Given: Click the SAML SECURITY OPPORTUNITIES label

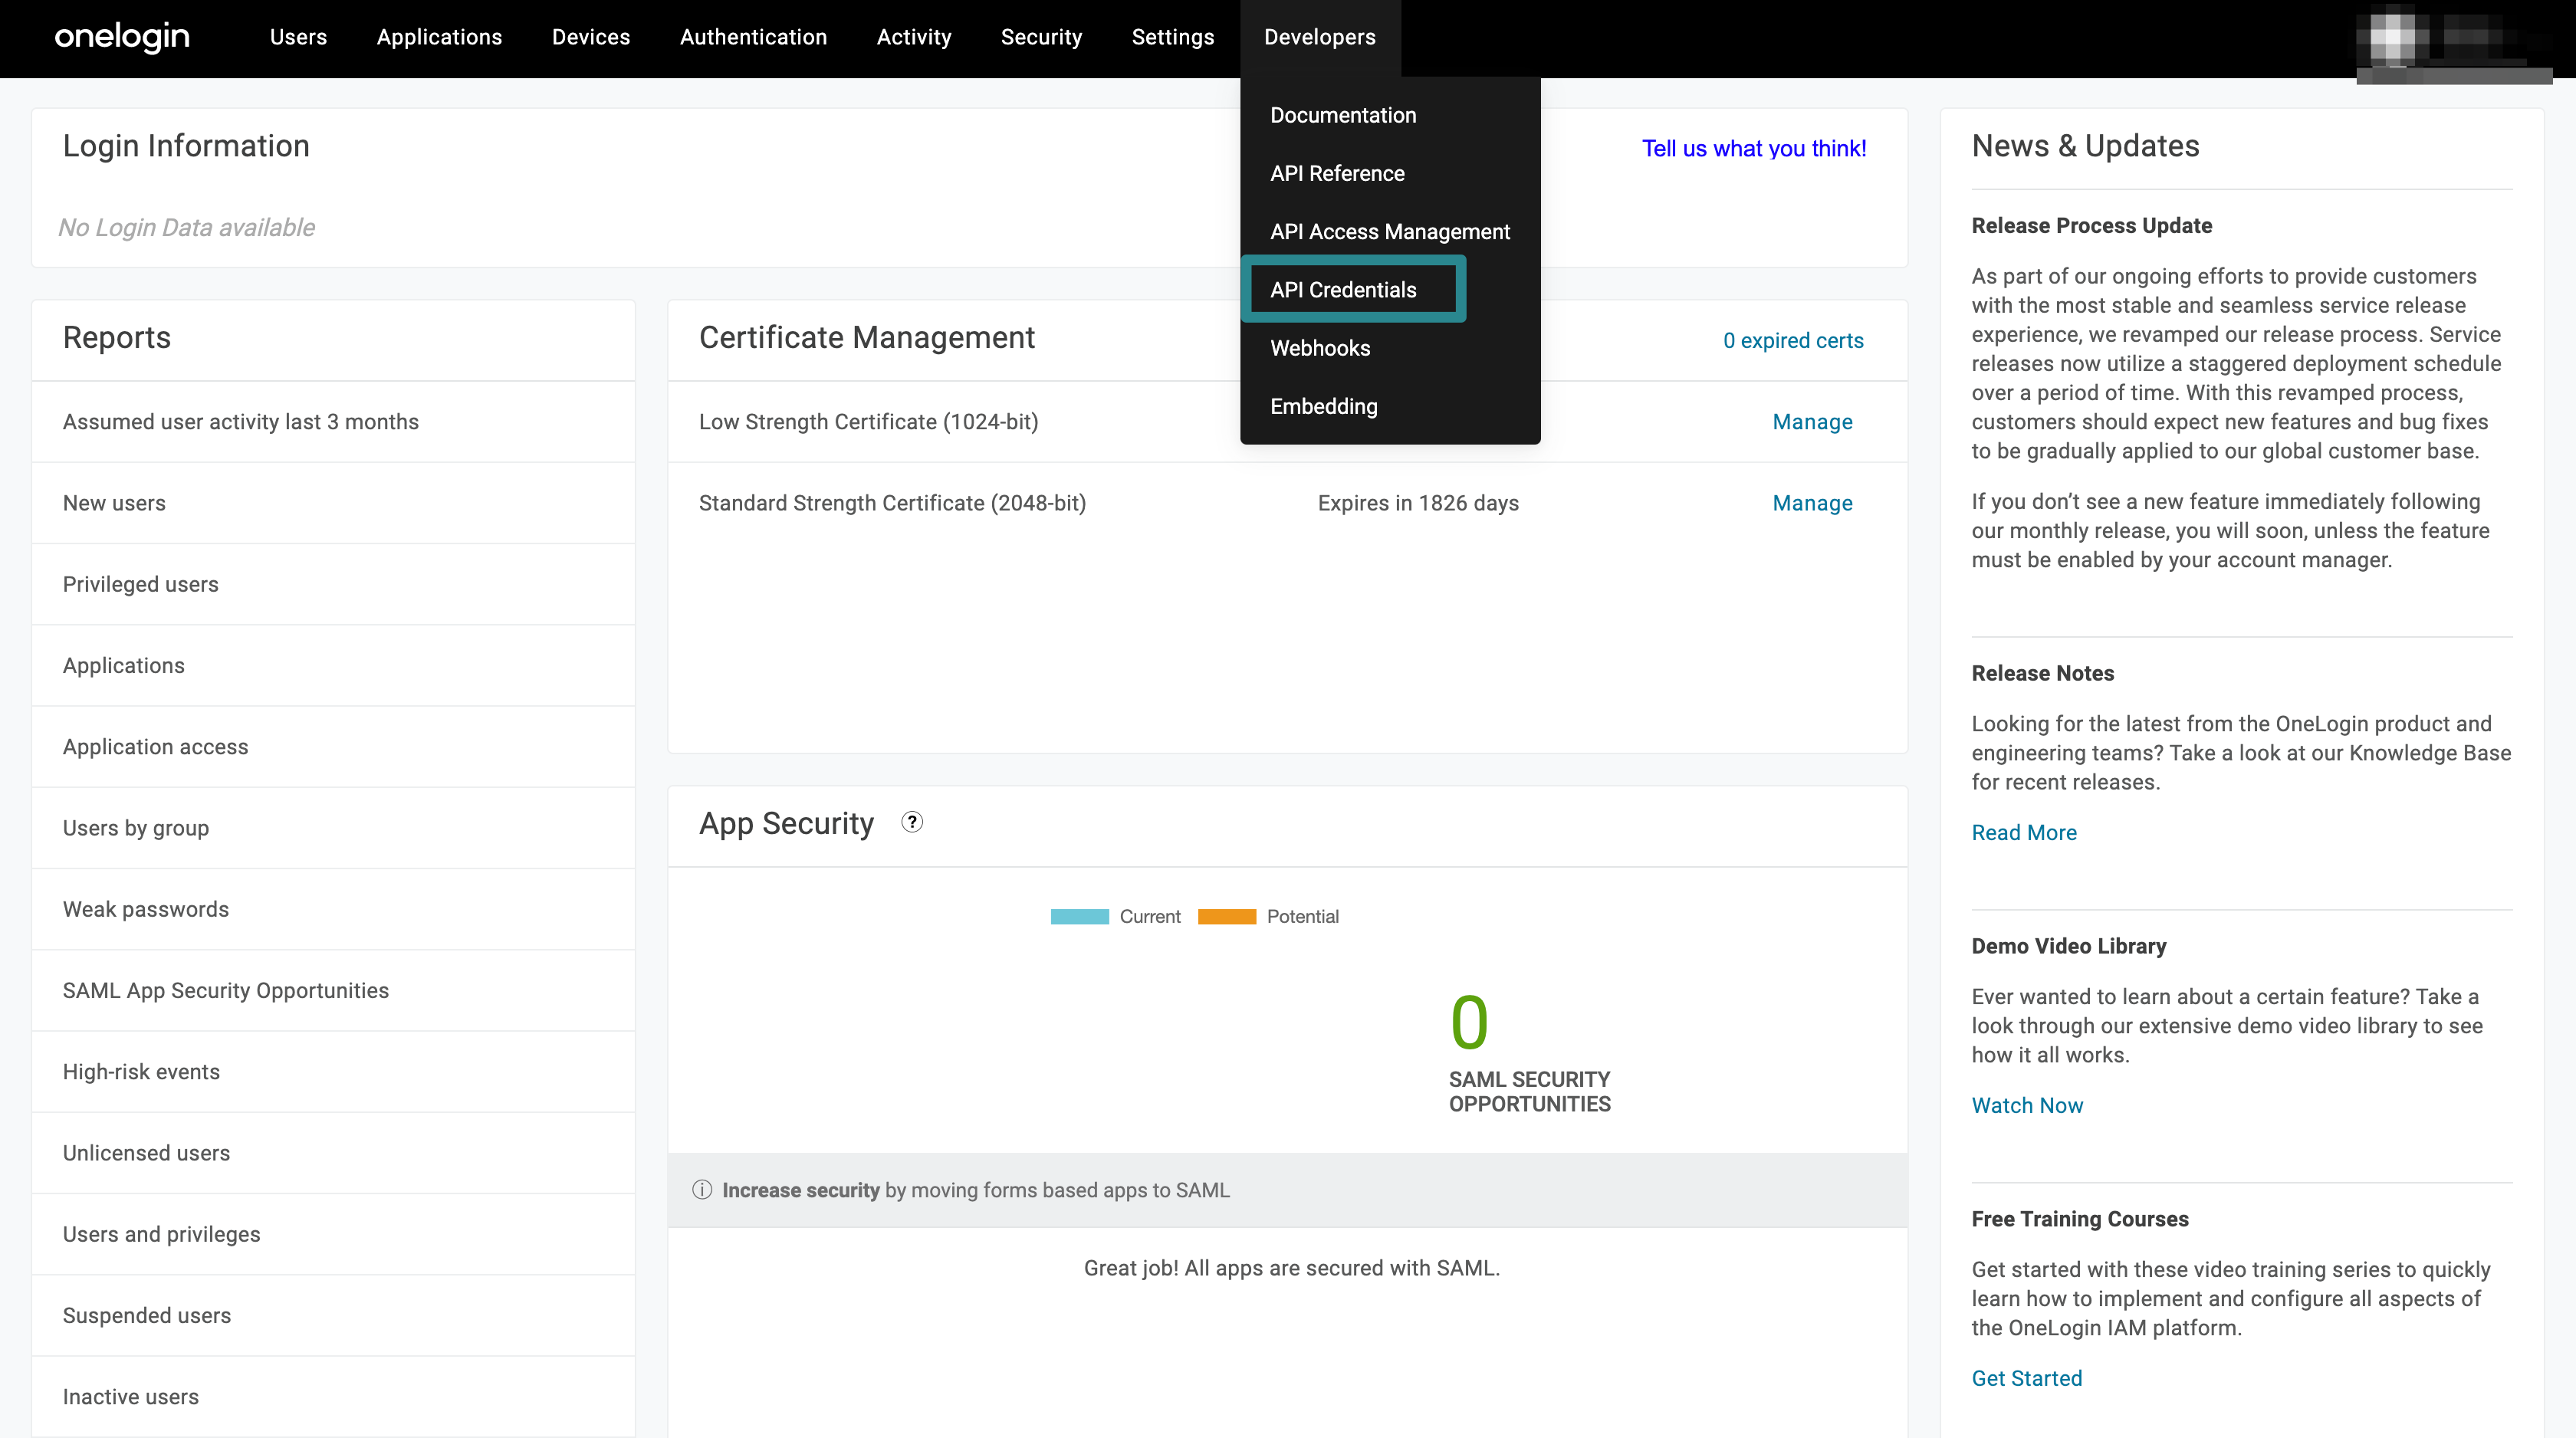Looking at the screenshot, I should click(1530, 1092).
